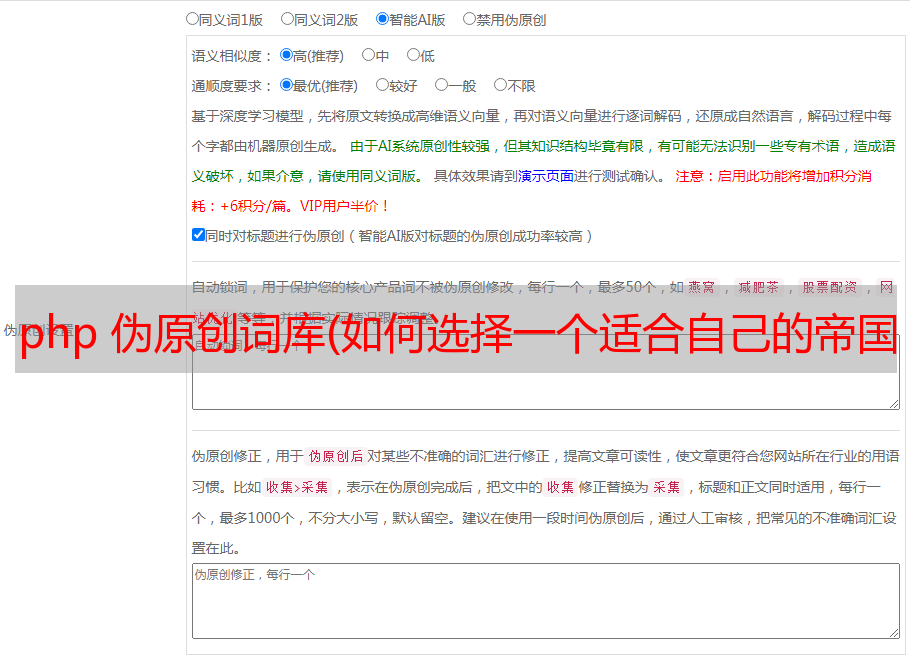The image size is (911, 658).
Task: Set 通顺度要求 to 最优(推荐)
Action: (286, 85)
